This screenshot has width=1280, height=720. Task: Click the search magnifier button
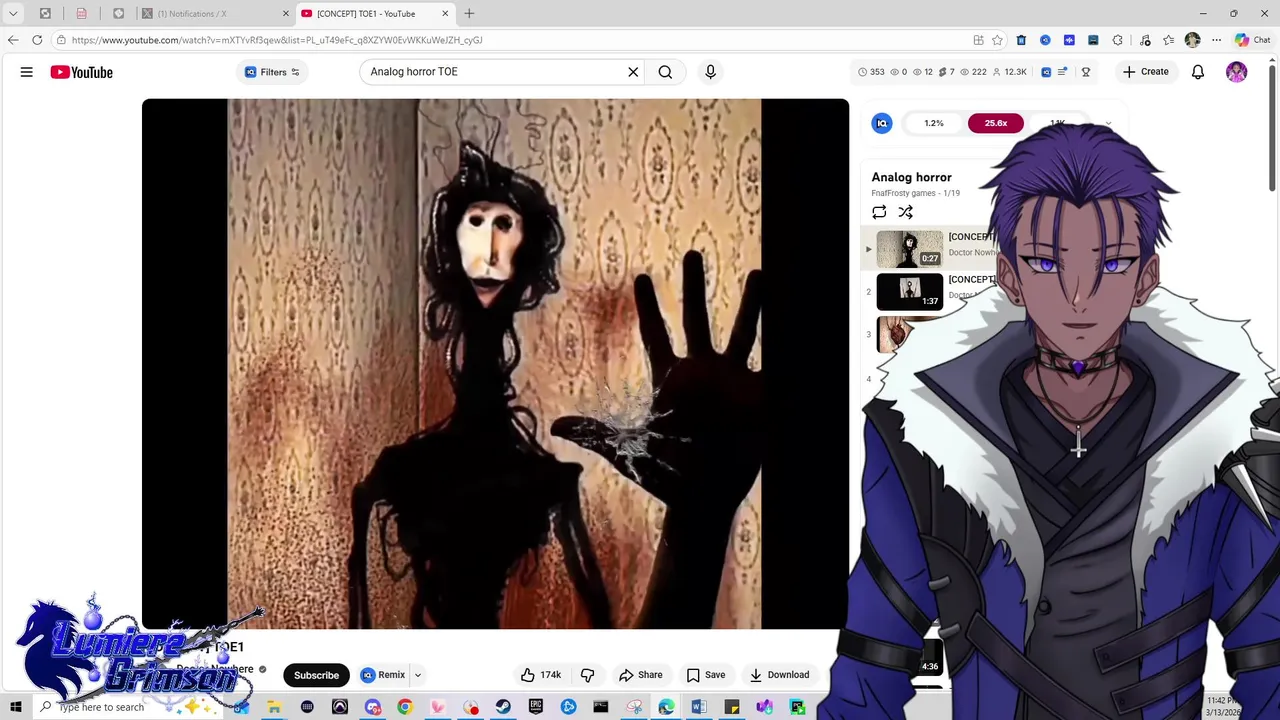[x=665, y=72]
